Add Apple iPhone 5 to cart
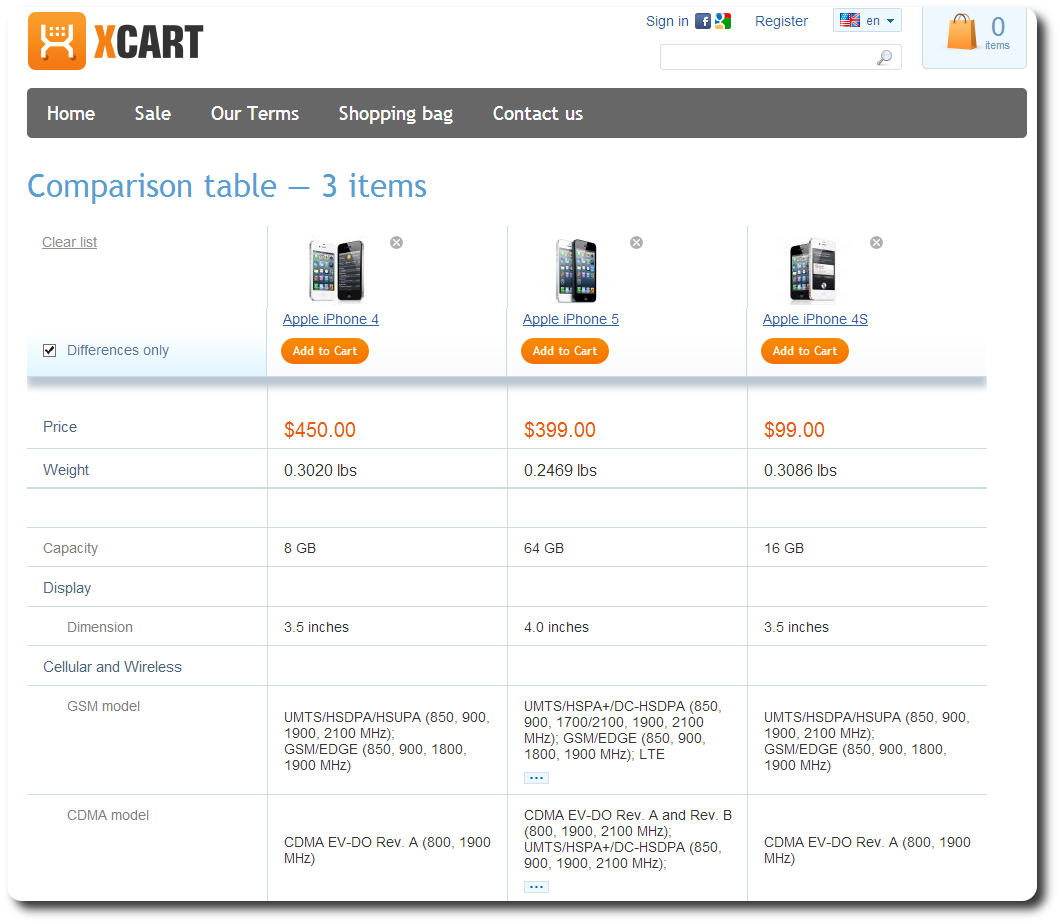The image size is (1060, 924). pos(565,351)
